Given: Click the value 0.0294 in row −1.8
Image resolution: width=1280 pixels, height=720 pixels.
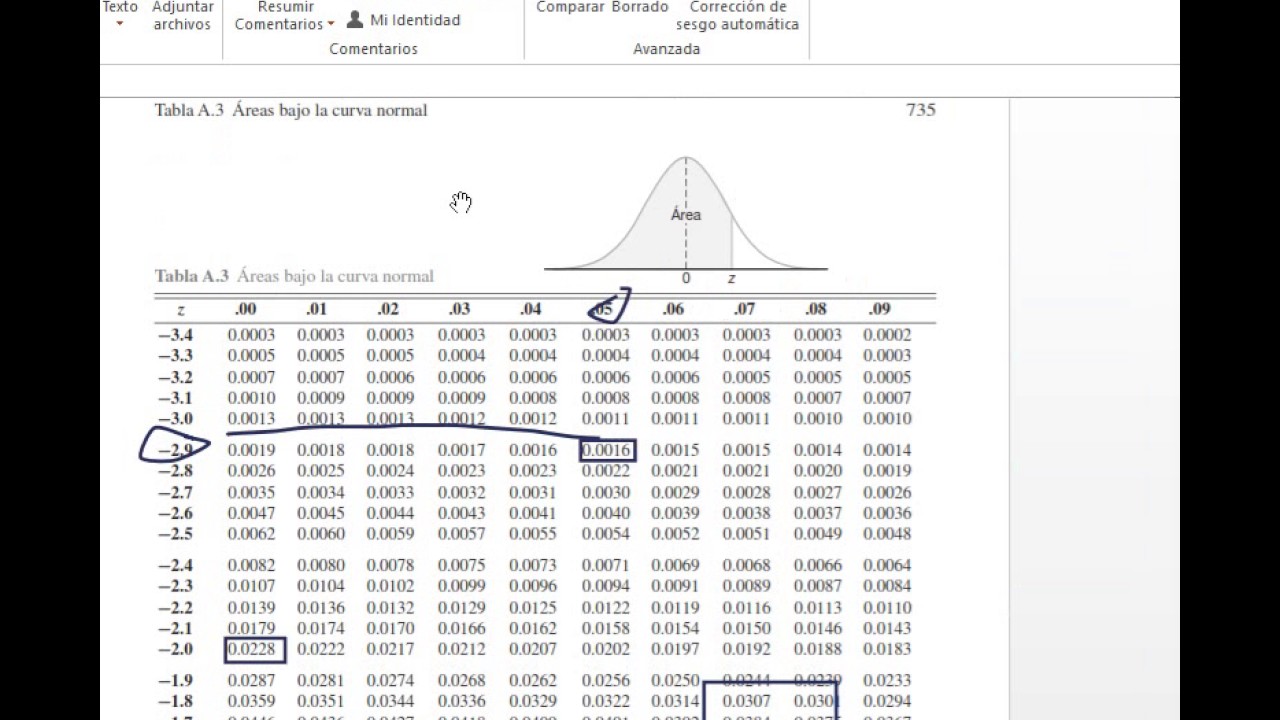Looking at the screenshot, I should pos(888,702).
